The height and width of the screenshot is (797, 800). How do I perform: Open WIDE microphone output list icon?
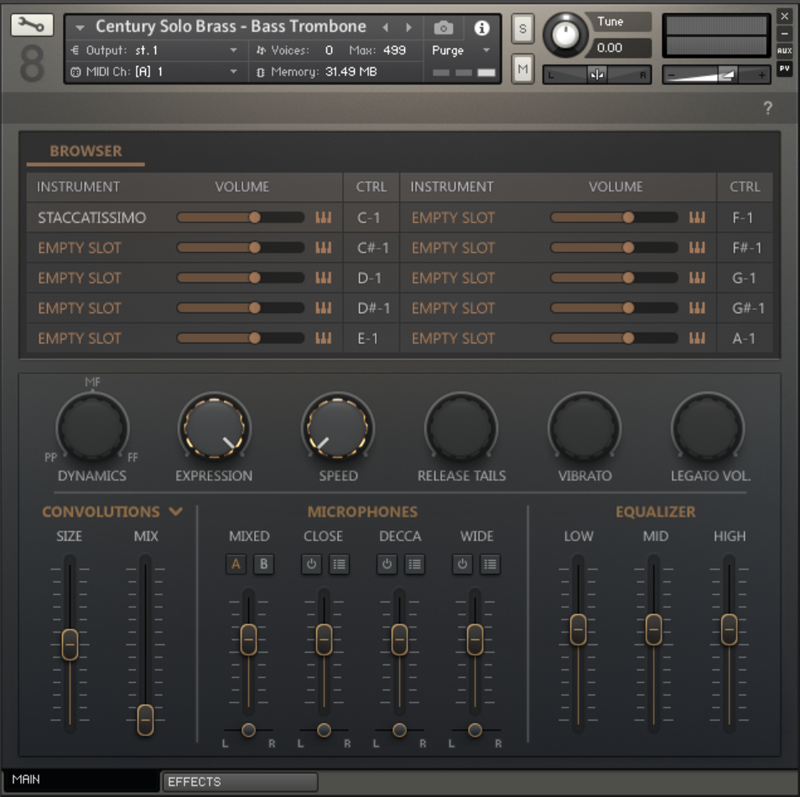coord(490,564)
